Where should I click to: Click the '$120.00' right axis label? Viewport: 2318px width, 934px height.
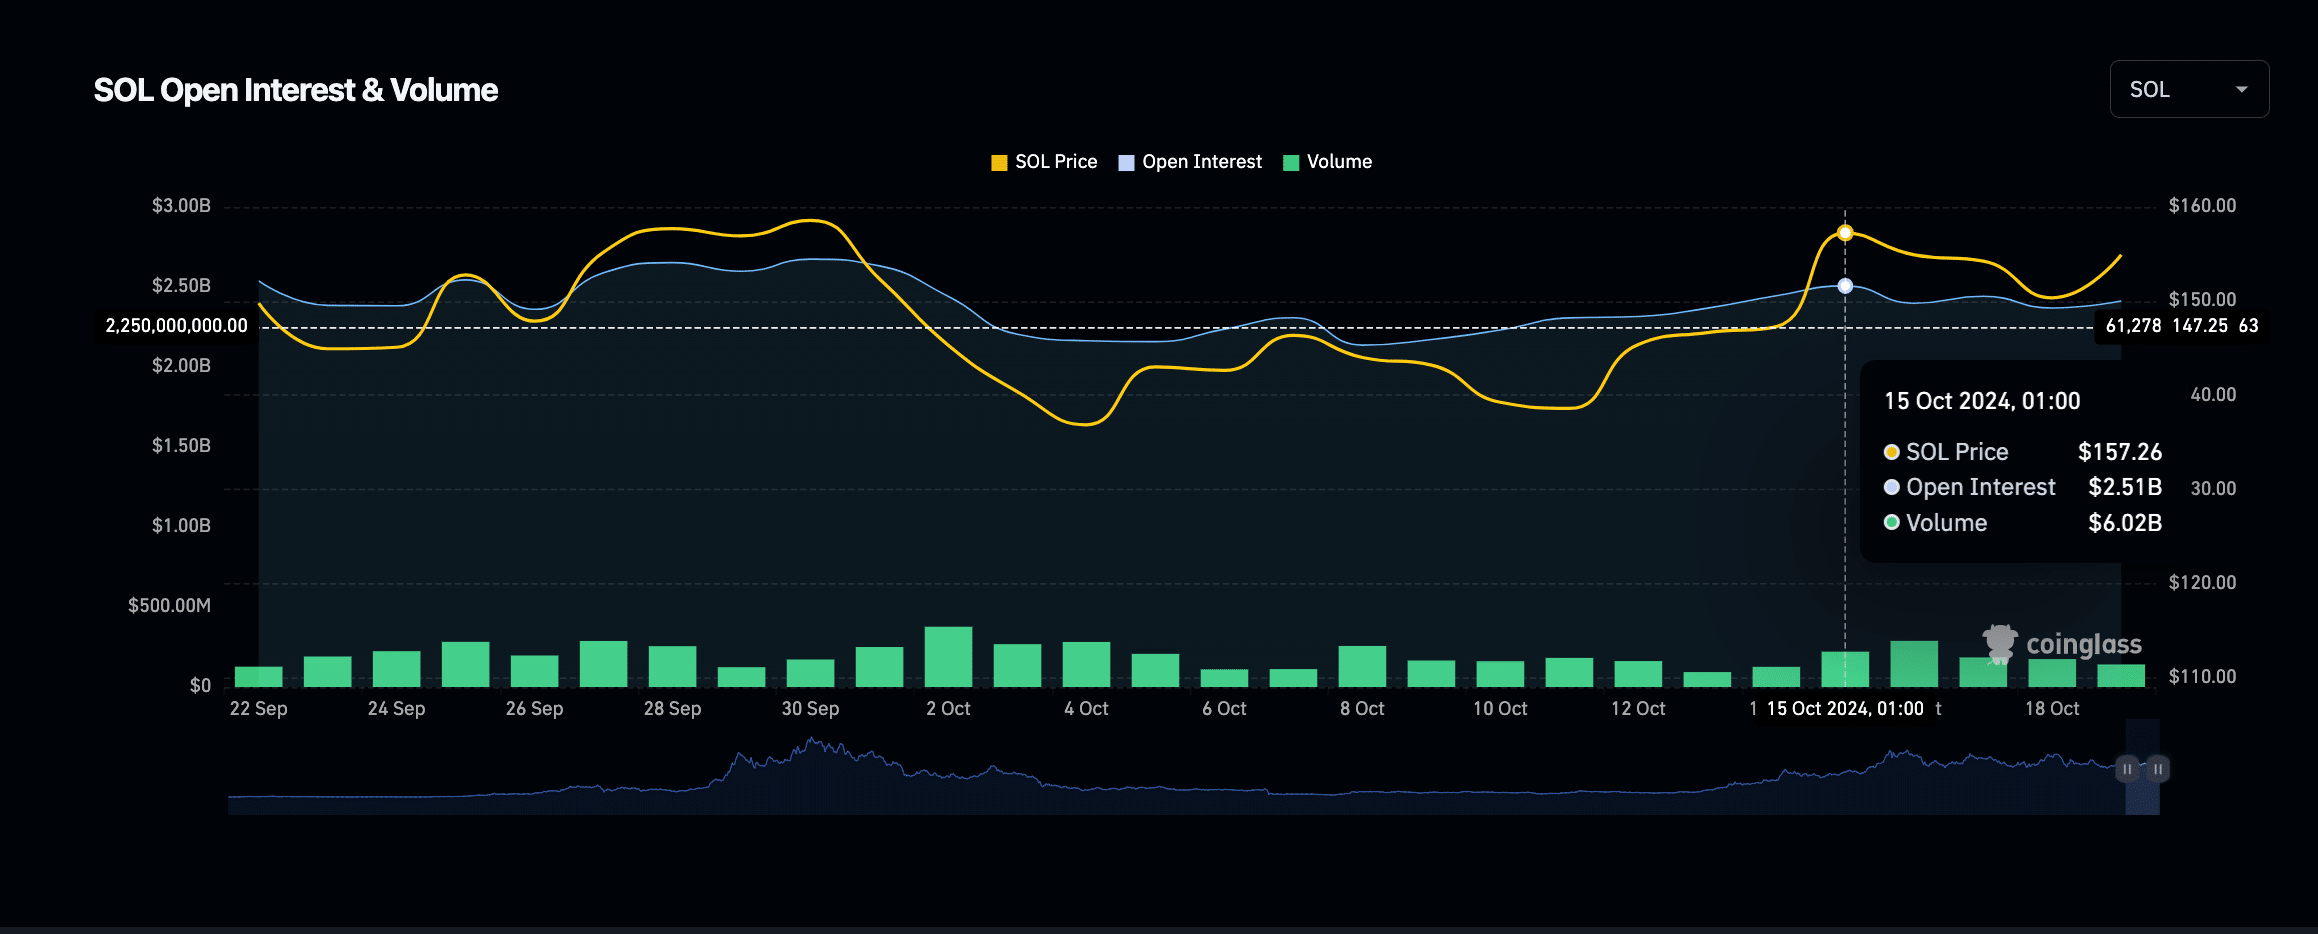[2202, 583]
